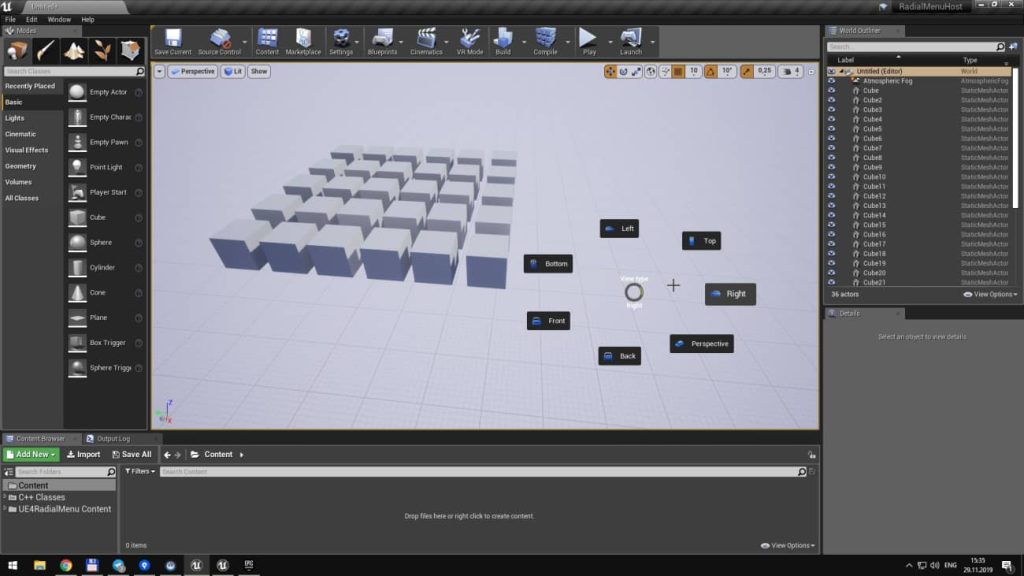Toggle visibility of Cube18 actor
The height and width of the screenshot is (576, 1024).
pos(831,253)
